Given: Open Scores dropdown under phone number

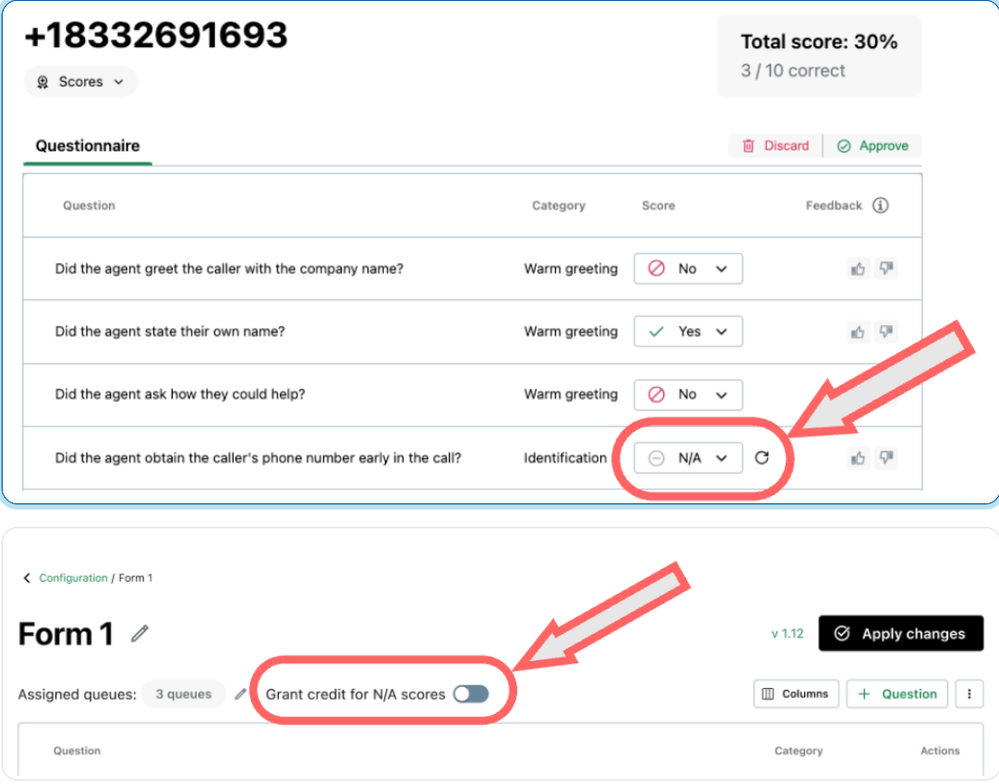Looking at the screenshot, I should coord(81,82).
